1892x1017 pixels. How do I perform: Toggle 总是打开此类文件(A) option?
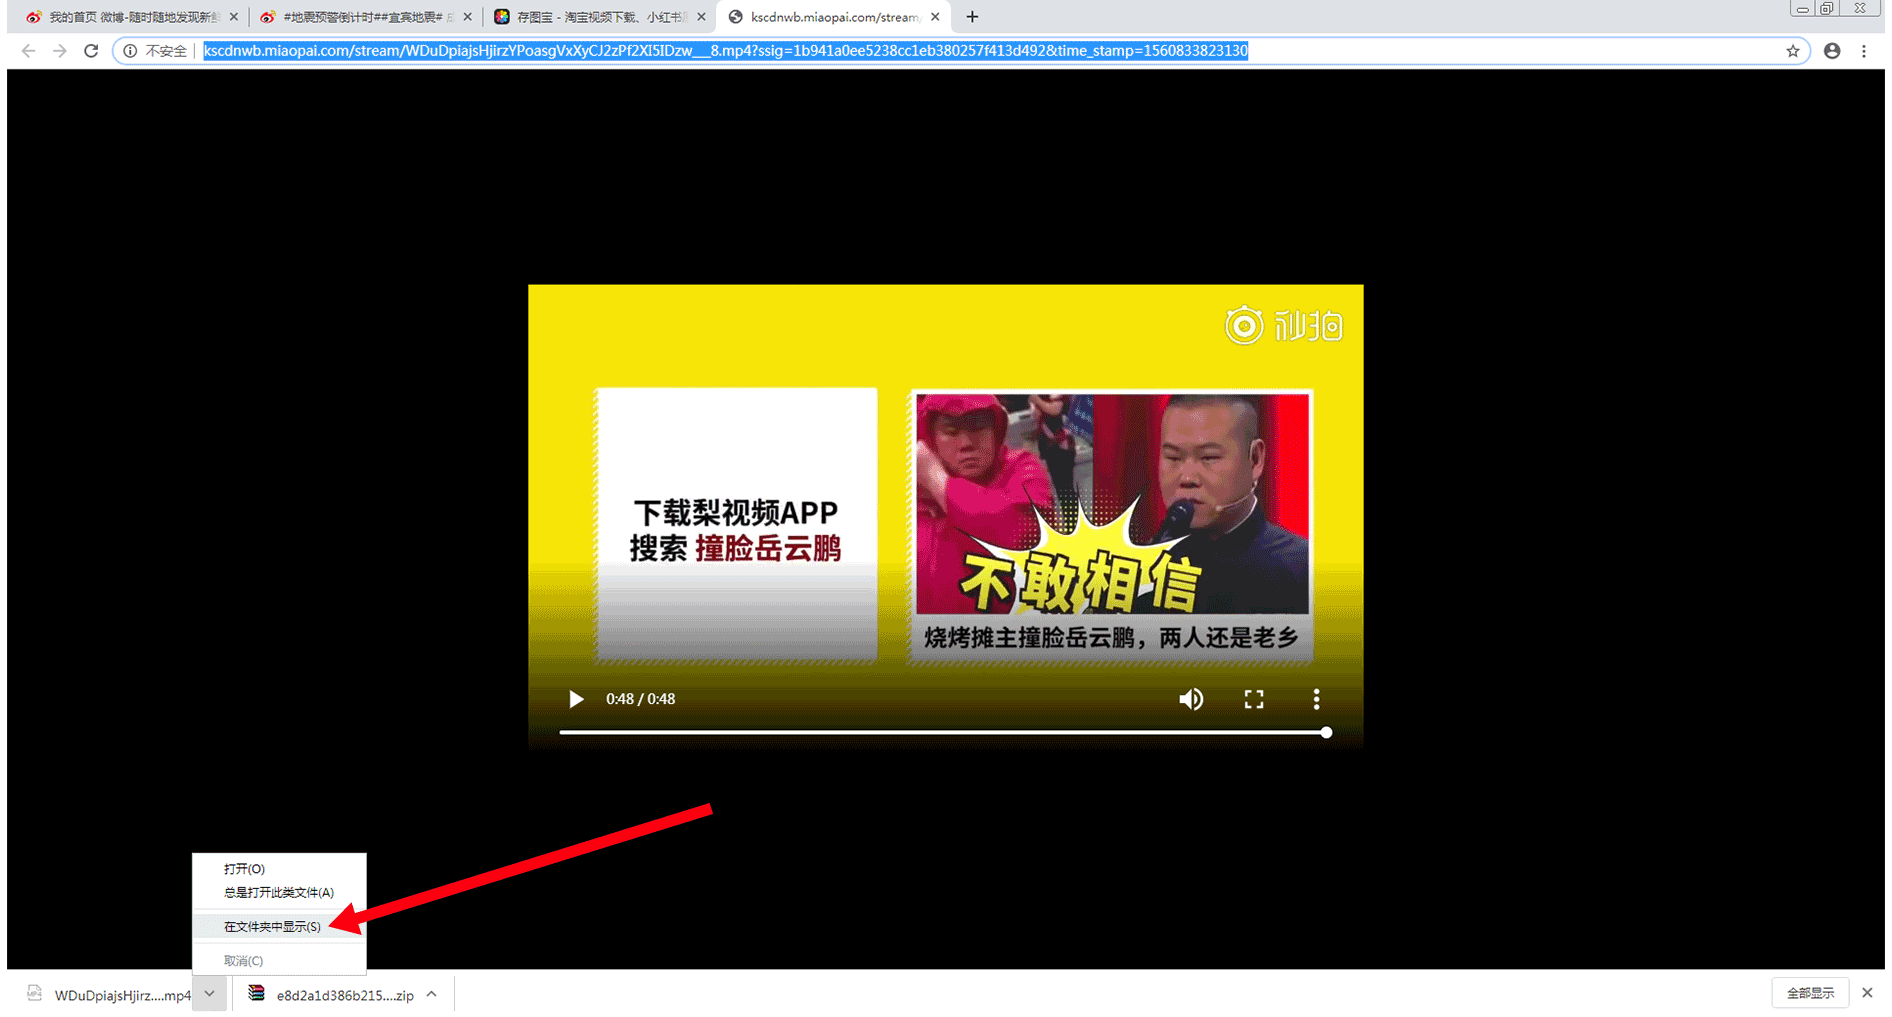tap(278, 892)
